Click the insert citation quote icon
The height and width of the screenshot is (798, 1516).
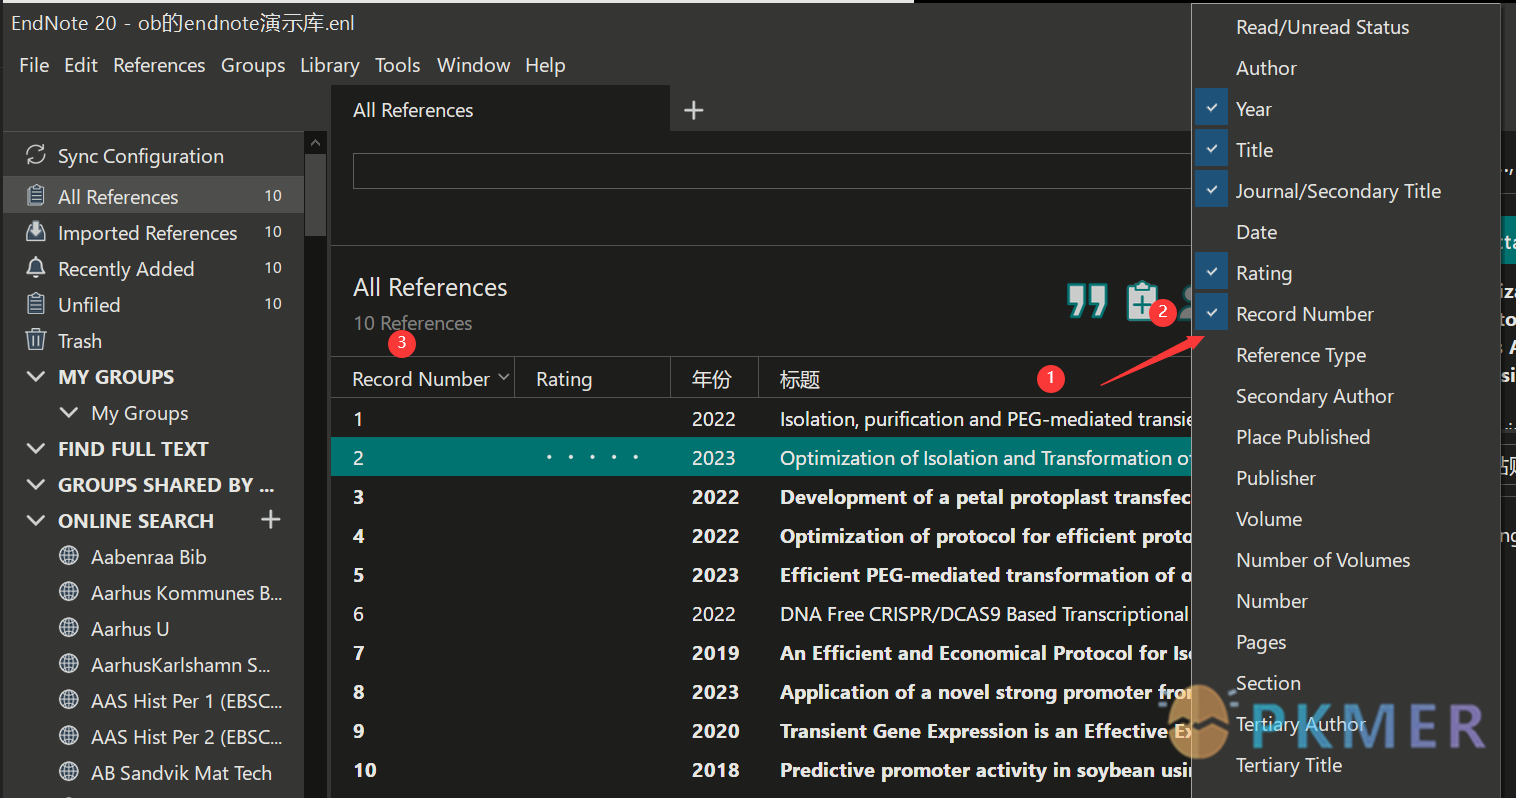(1087, 300)
